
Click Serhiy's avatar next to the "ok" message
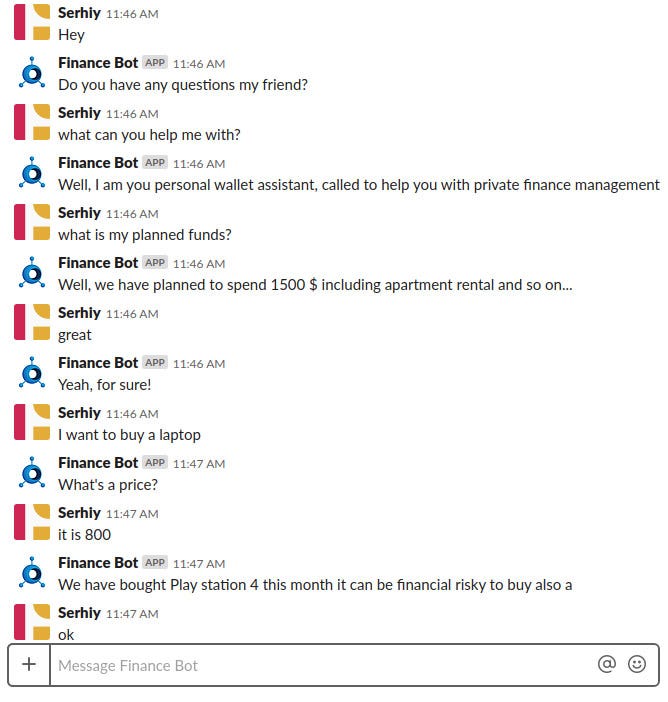click(32, 622)
